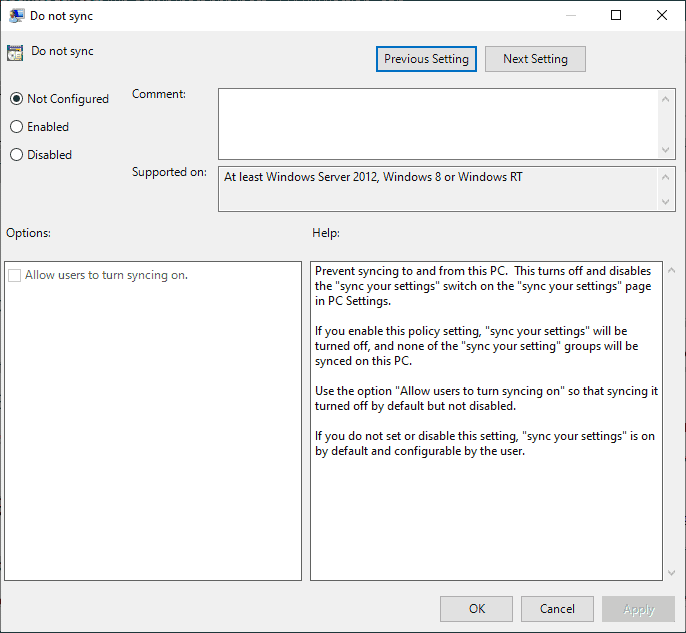Maximize the Do not sync window

[616, 15]
